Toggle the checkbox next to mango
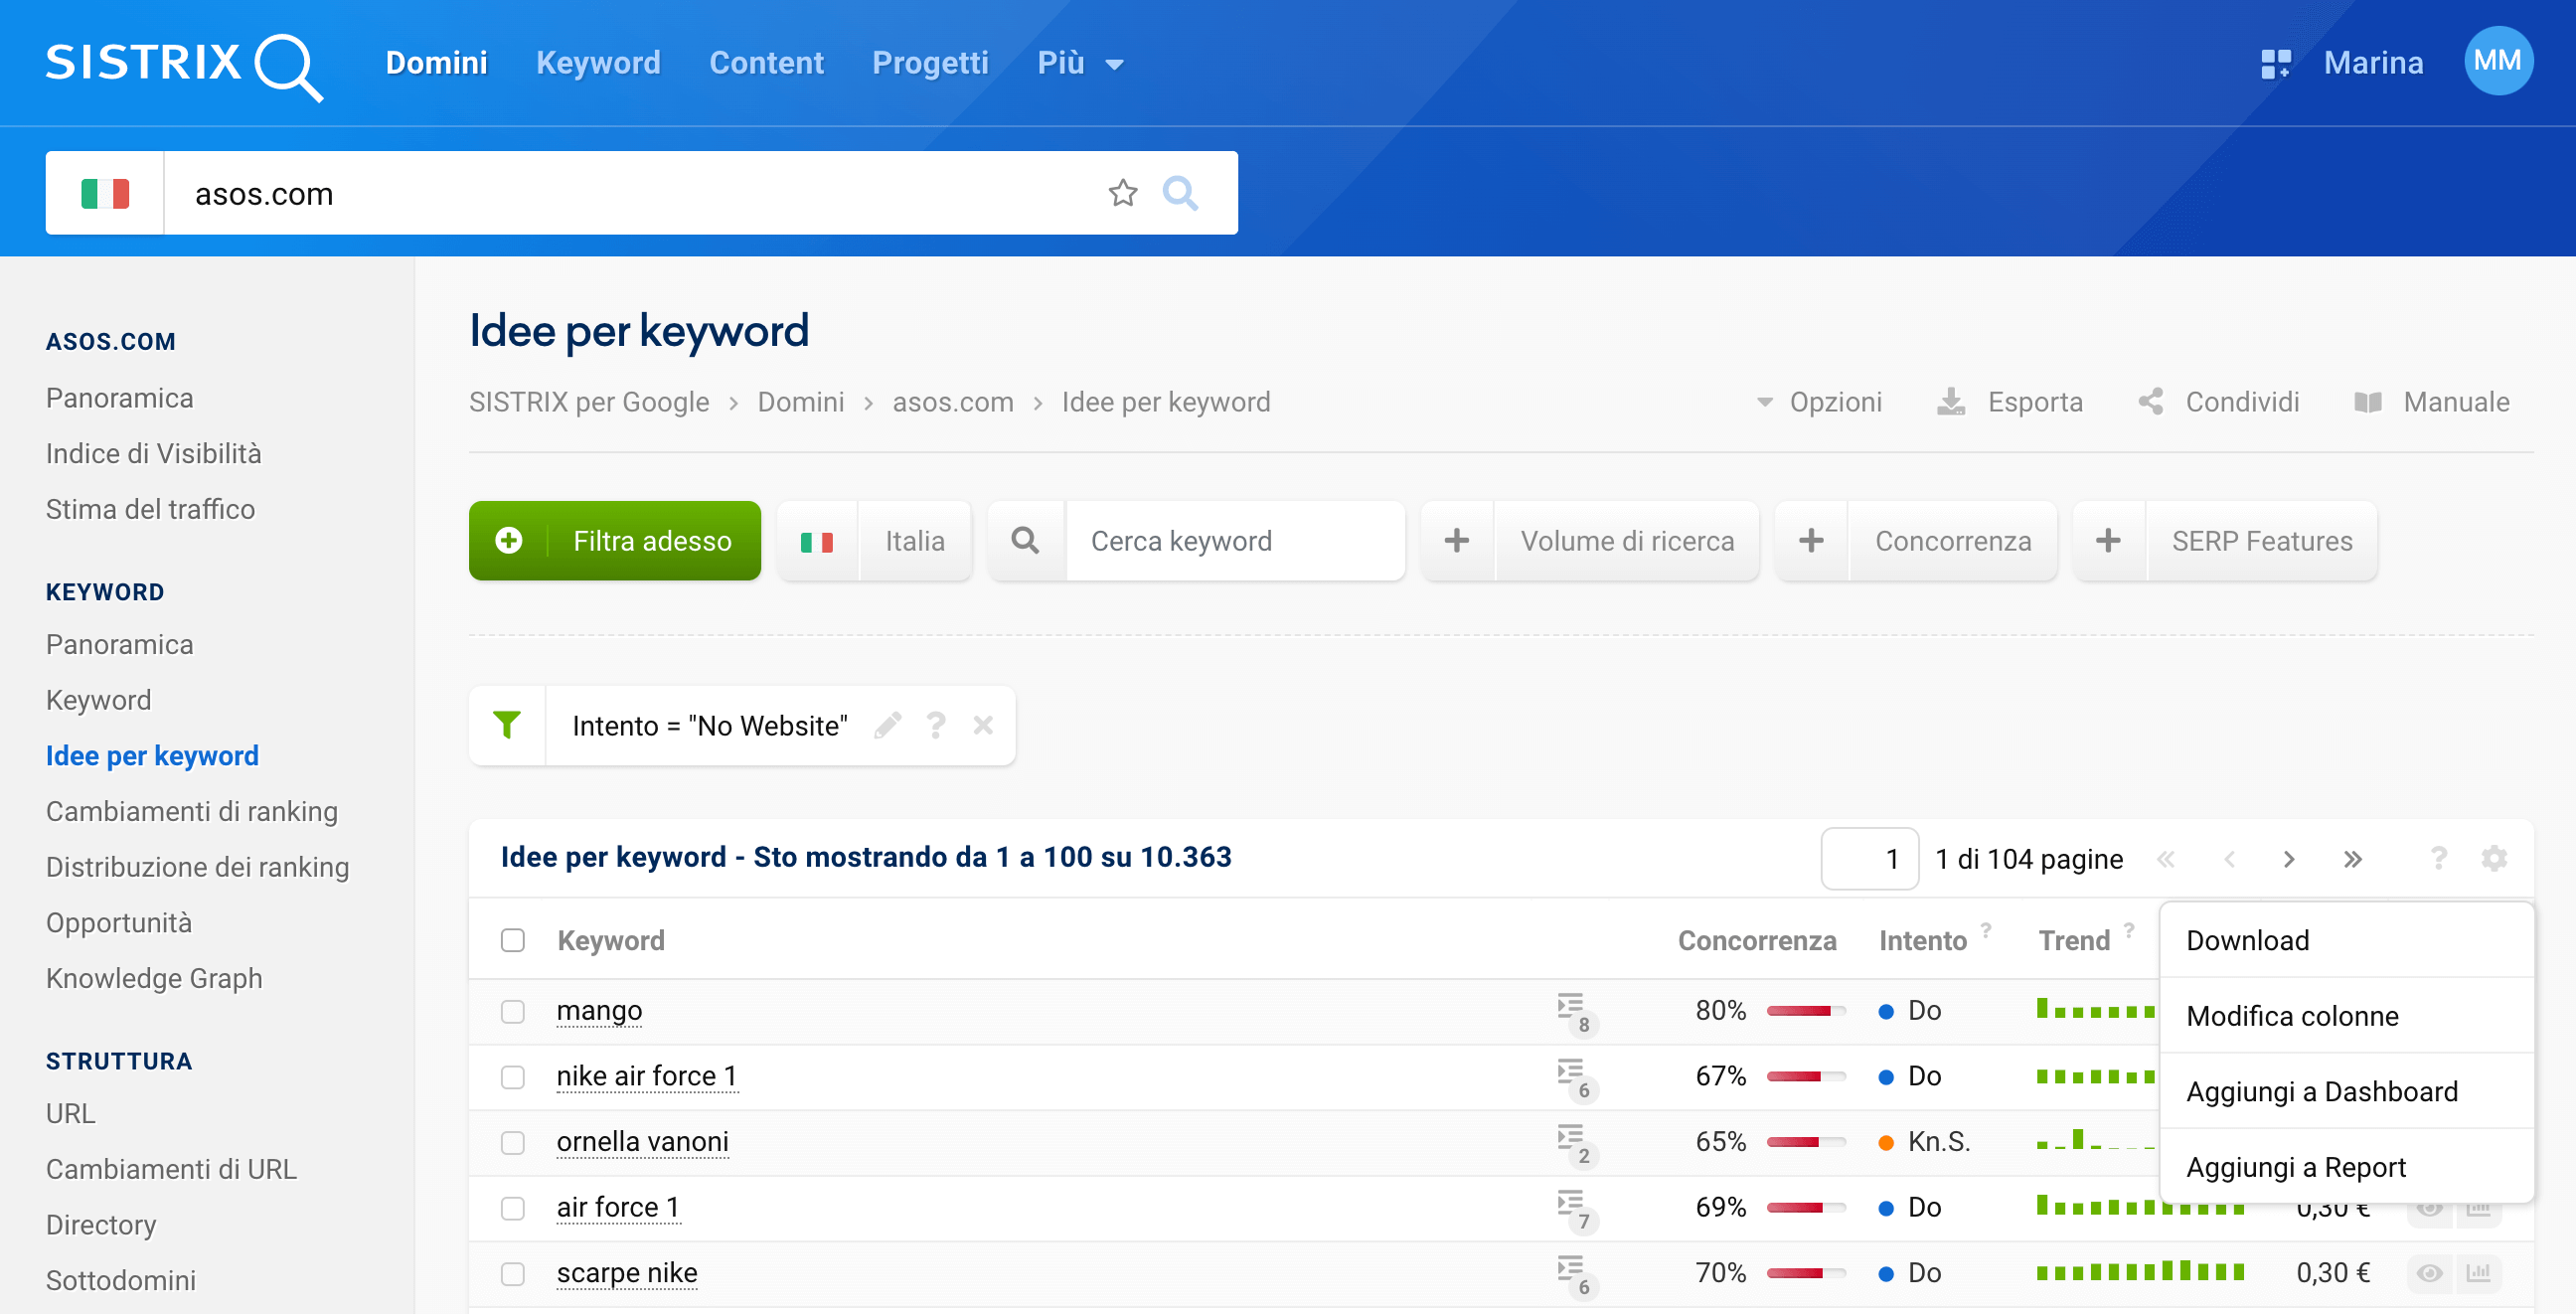The width and height of the screenshot is (2576, 1314). click(x=514, y=1009)
